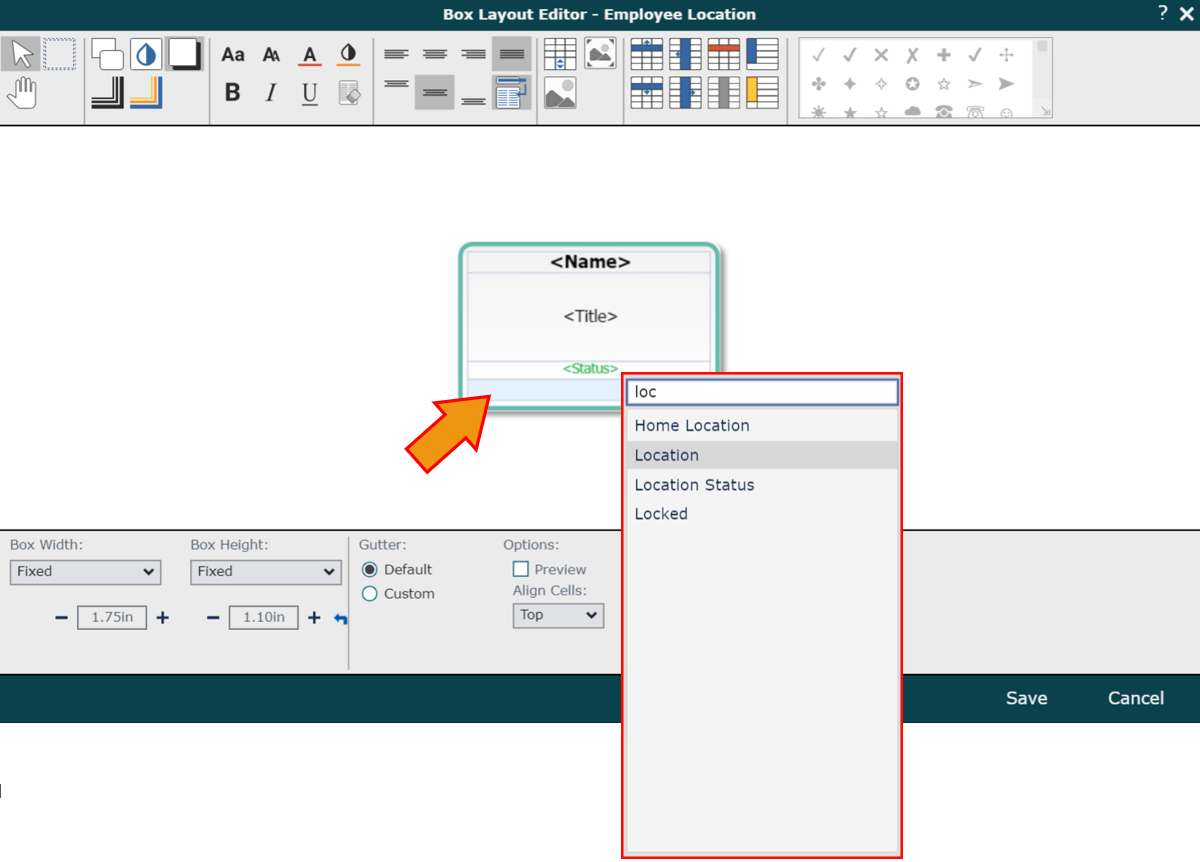Insert a column to the right

(686, 93)
